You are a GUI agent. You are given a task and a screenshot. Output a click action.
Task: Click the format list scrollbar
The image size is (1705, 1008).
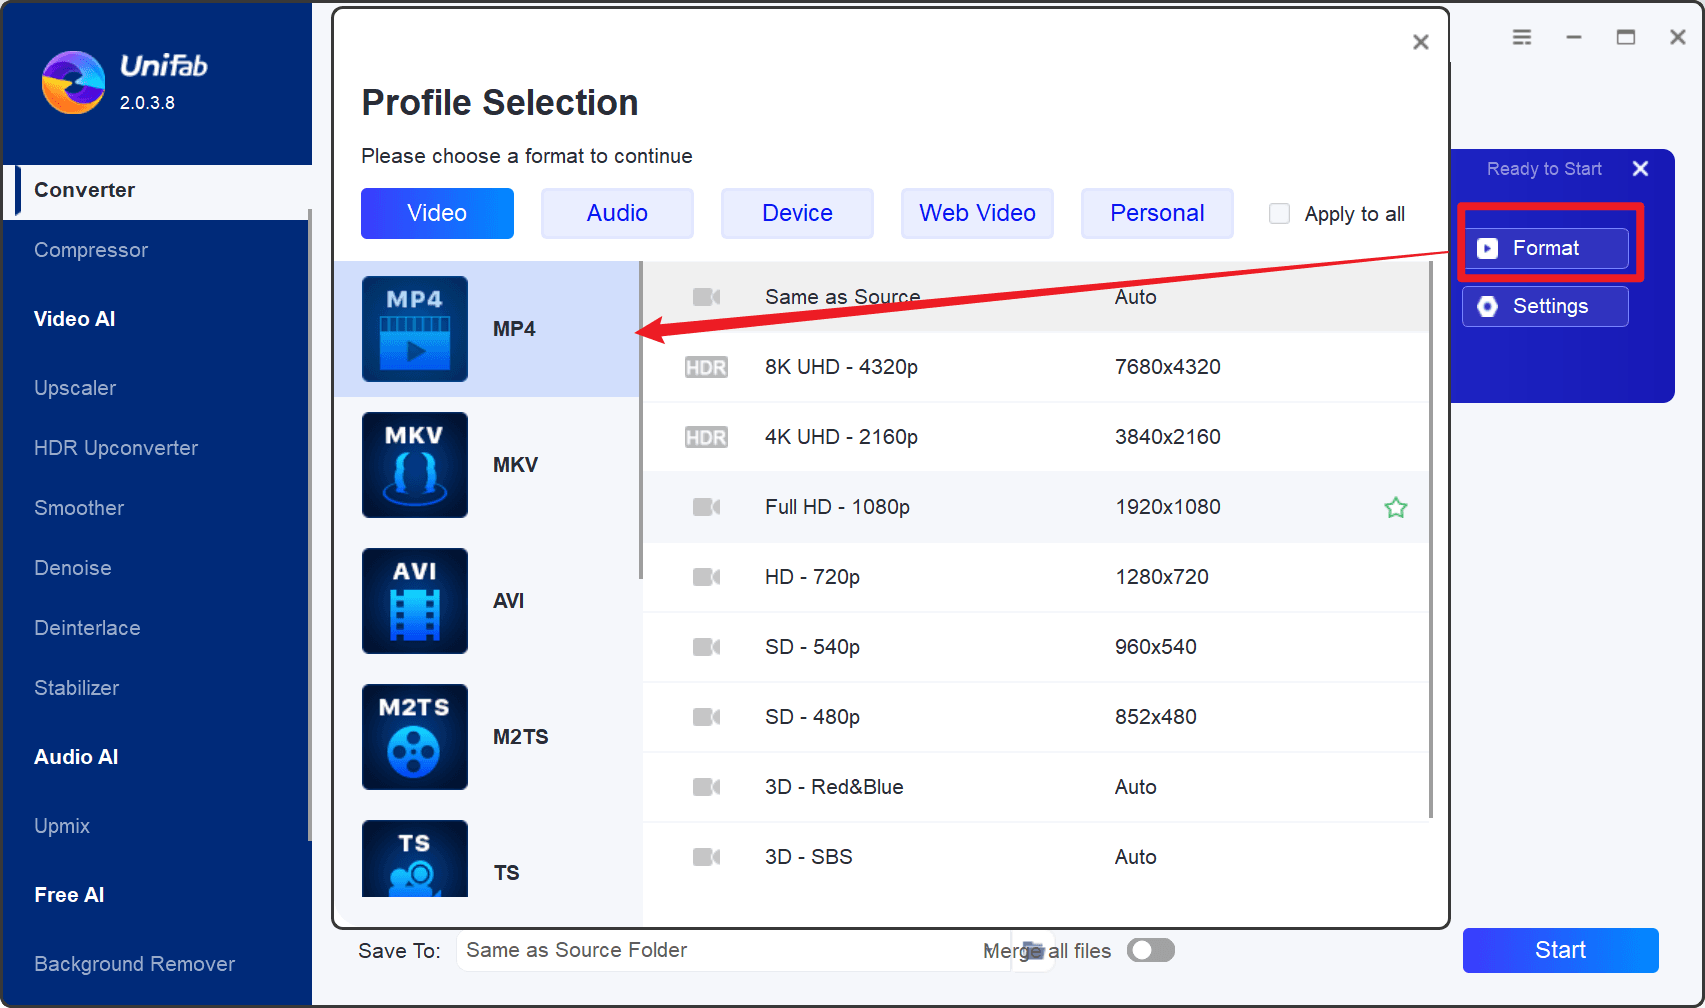point(640,420)
